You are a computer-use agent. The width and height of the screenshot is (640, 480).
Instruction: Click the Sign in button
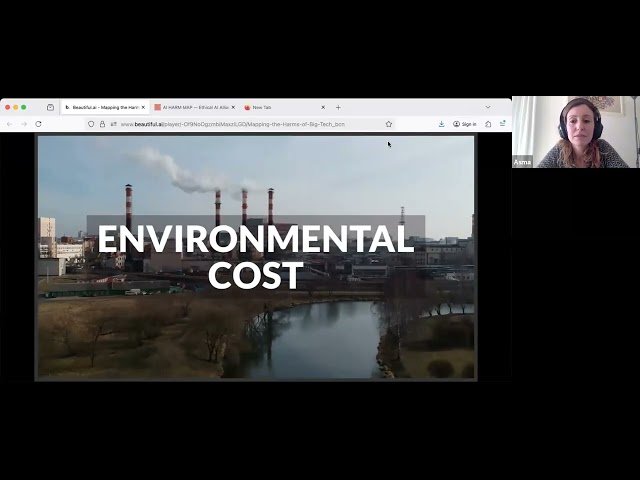[x=465, y=124]
